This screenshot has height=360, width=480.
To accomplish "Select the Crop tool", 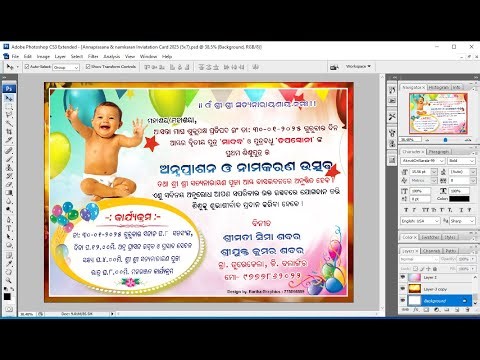I will point(9,132).
